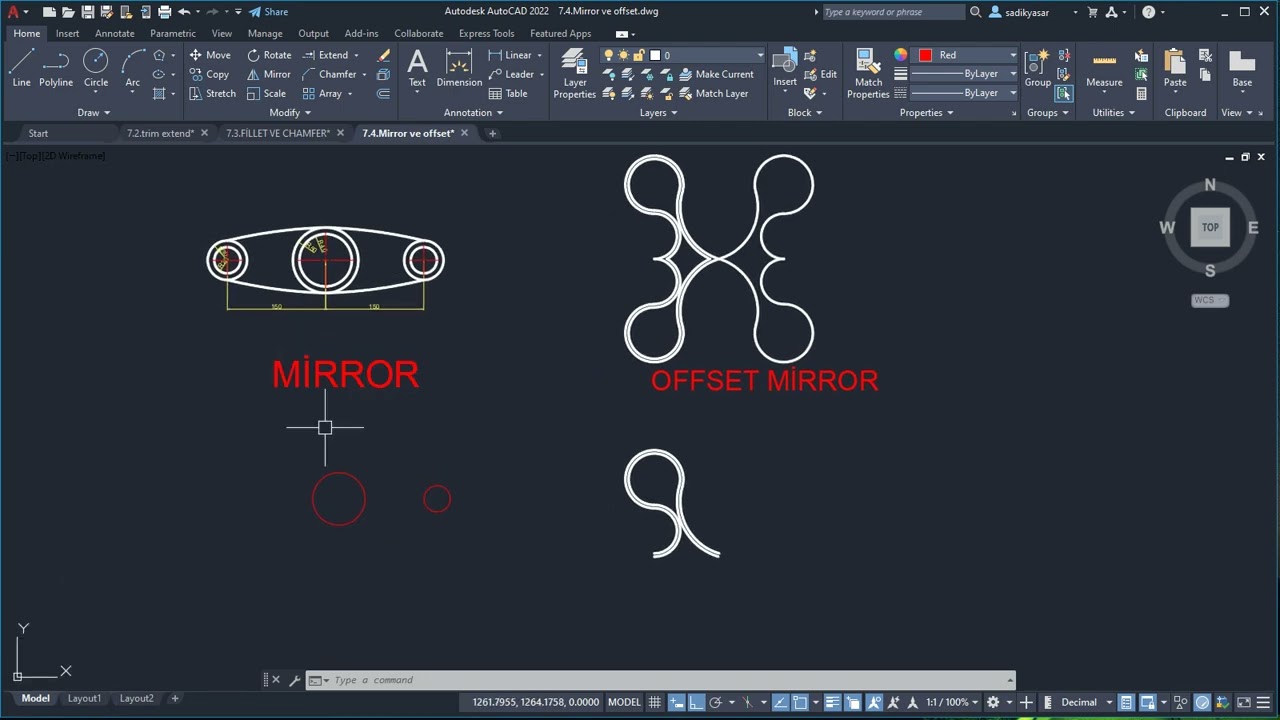Click the Save icon in quick access toolbar
The height and width of the screenshot is (720, 1280).
click(88, 12)
